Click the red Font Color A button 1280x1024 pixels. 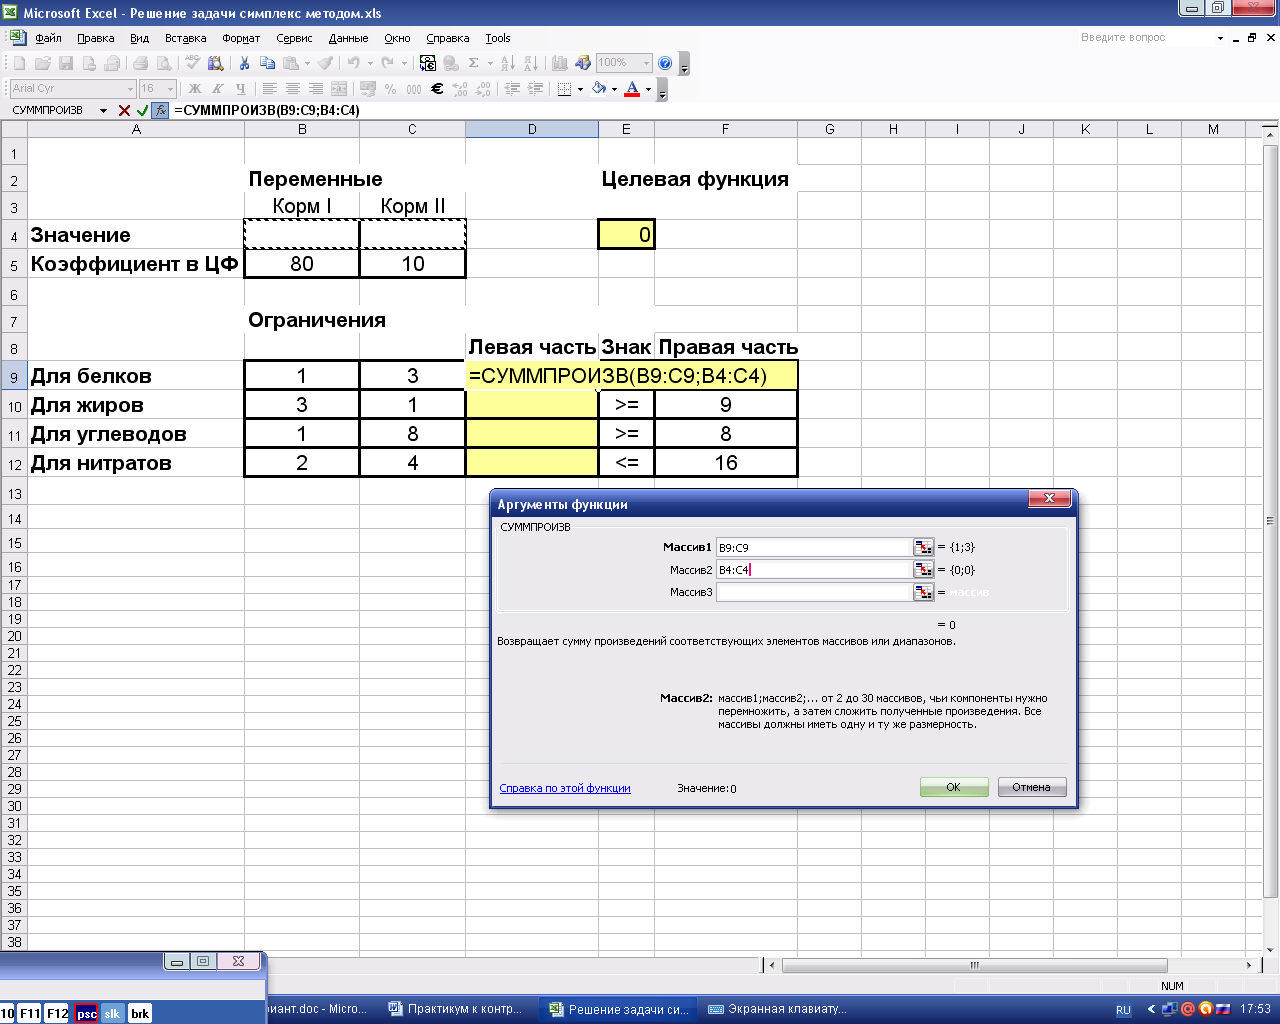coord(632,89)
